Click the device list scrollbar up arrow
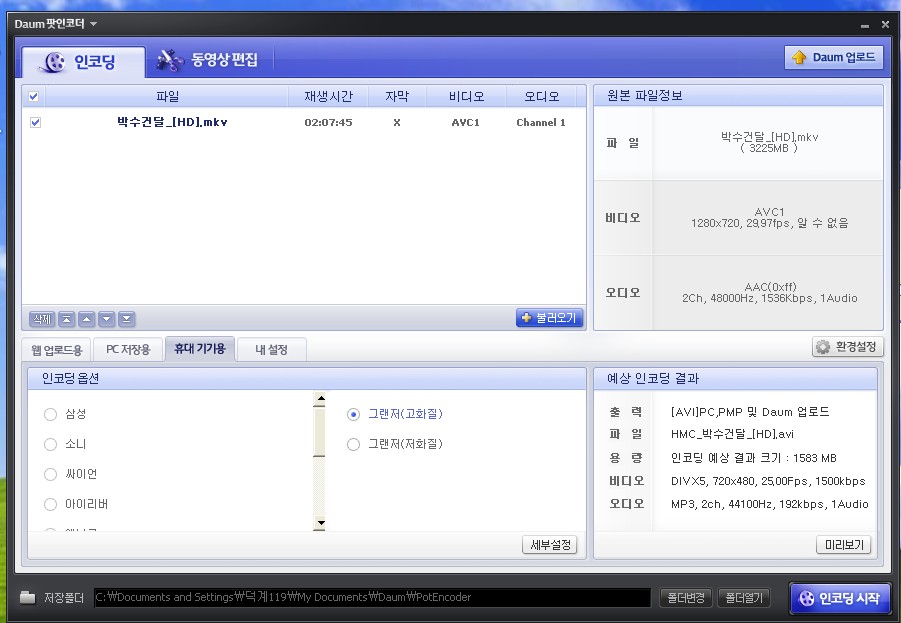The height and width of the screenshot is (623, 901). 321,398
